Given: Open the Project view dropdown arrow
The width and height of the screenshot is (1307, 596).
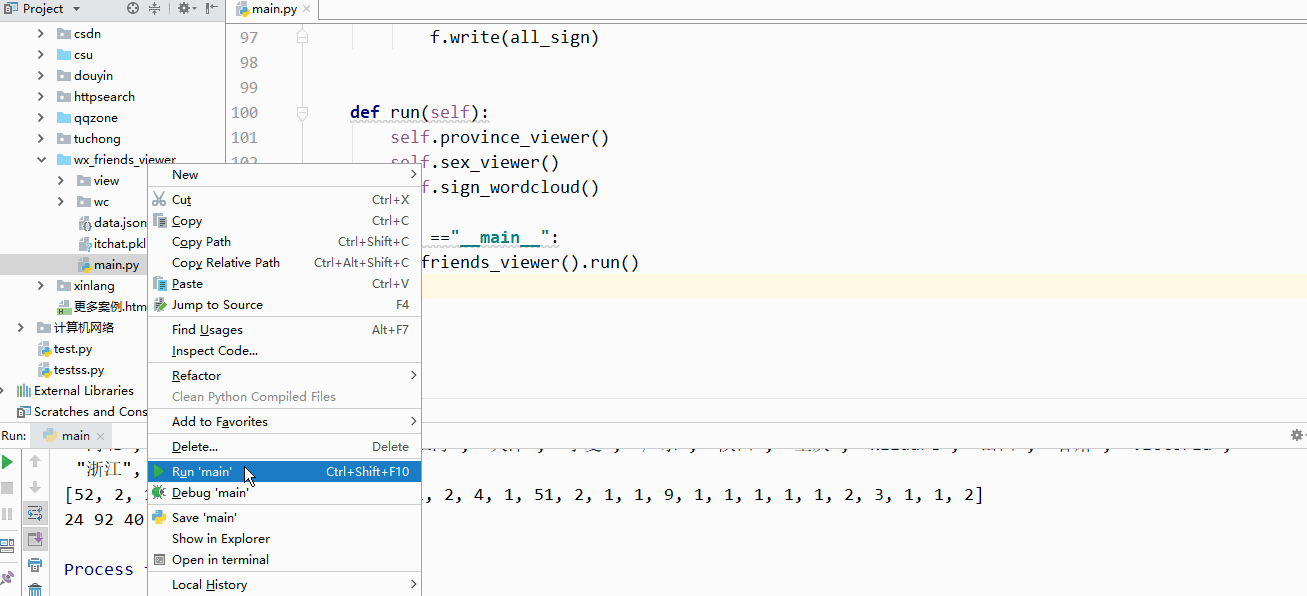Looking at the screenshot, I should coord(75,9).
